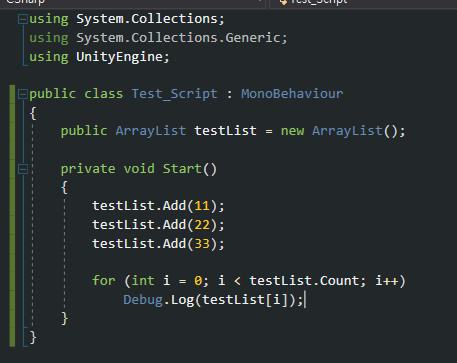Click the Log method call
The width and height of the screenshot is (457, 363).
click(182, 300)
